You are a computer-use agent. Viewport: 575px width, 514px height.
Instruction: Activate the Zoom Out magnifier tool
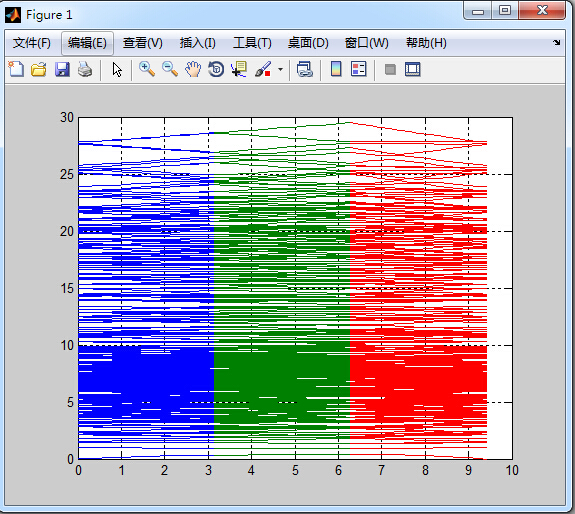pos(170,69)
